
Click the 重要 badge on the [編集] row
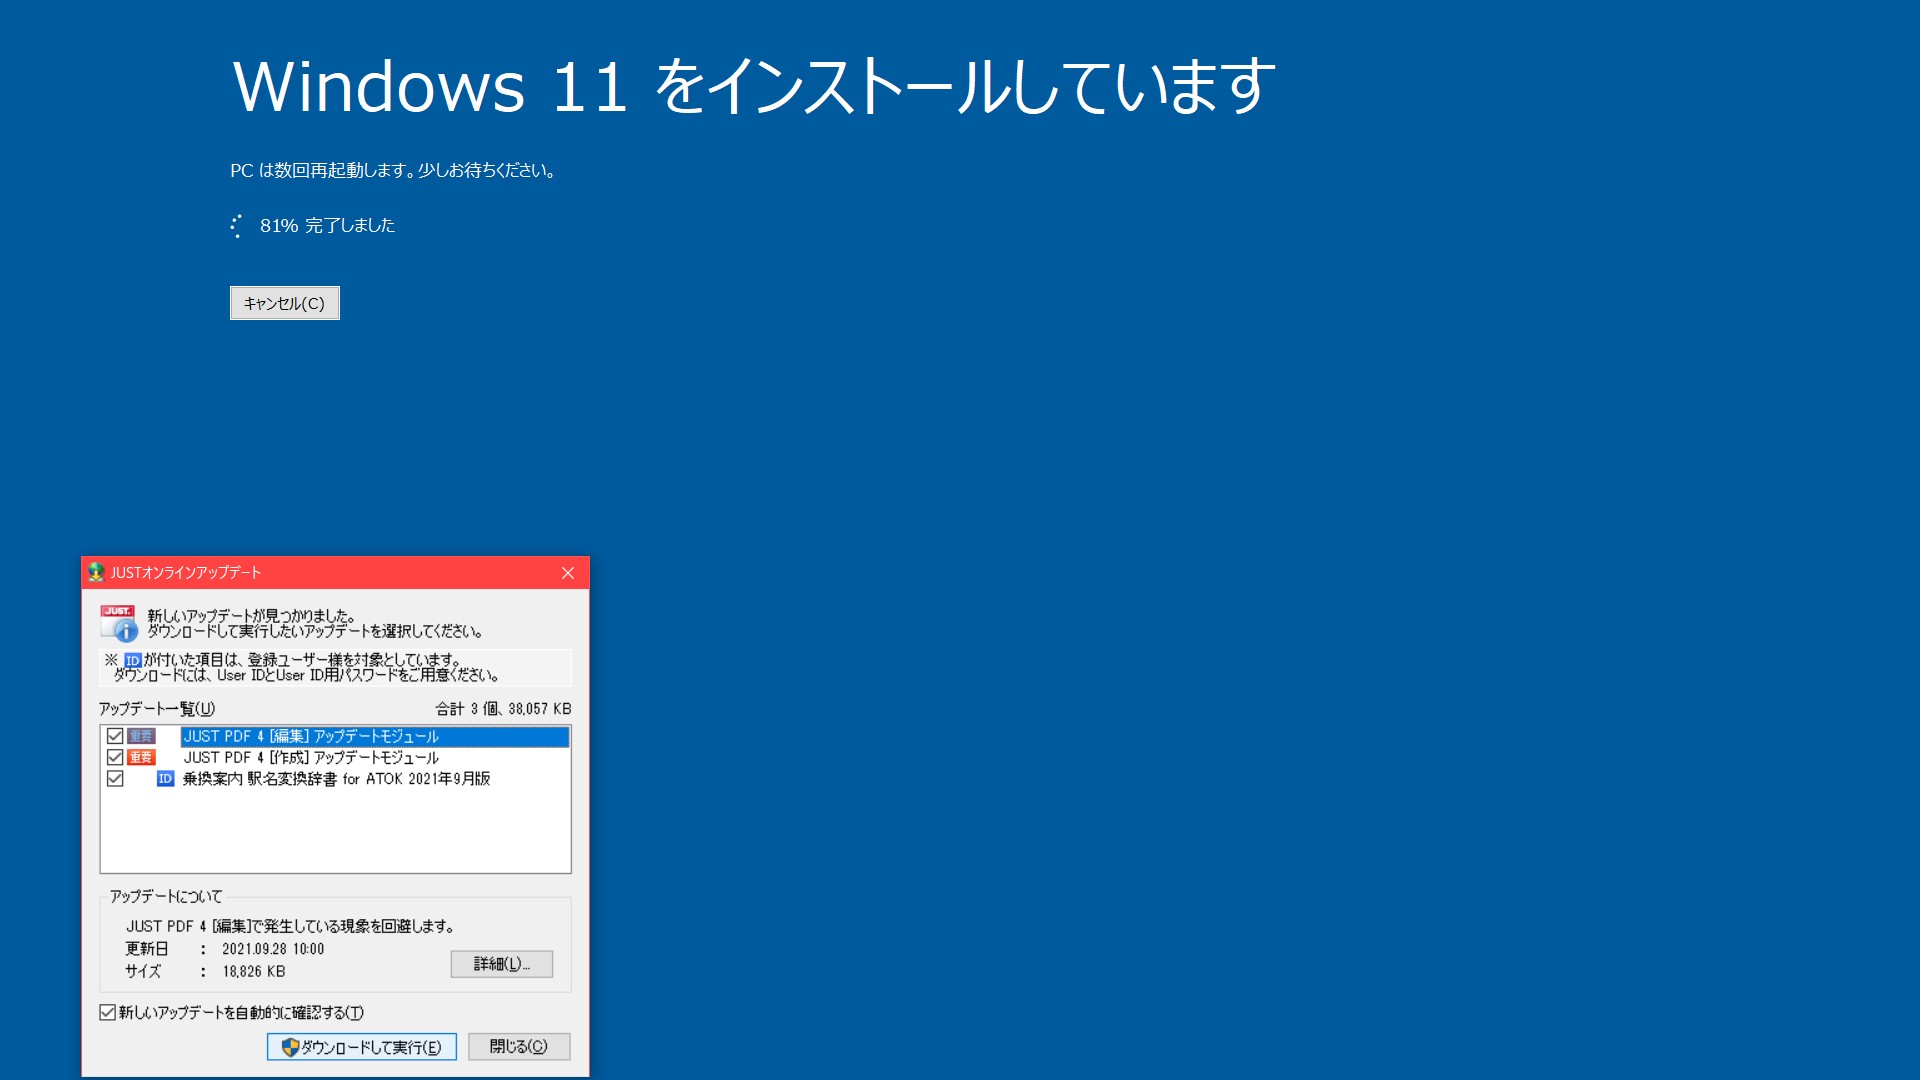pyautogui.click(x=141, y=736)
